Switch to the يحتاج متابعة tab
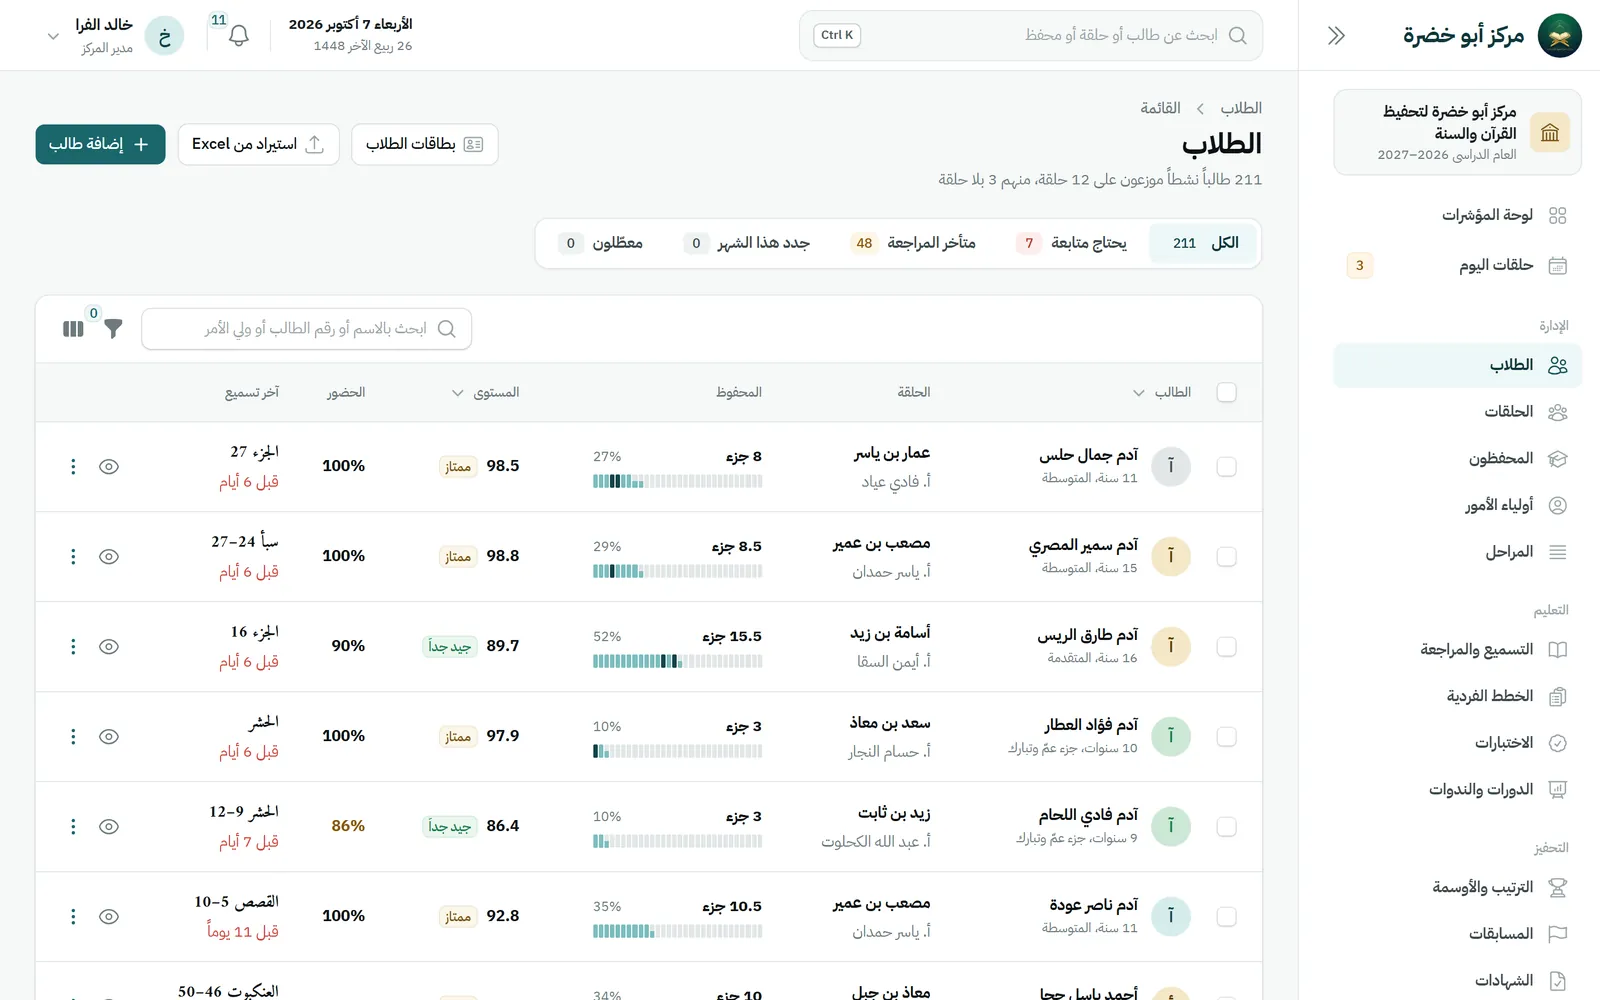The height and width of the screenshot is (1000, 1600). [x=1071, y=243]
